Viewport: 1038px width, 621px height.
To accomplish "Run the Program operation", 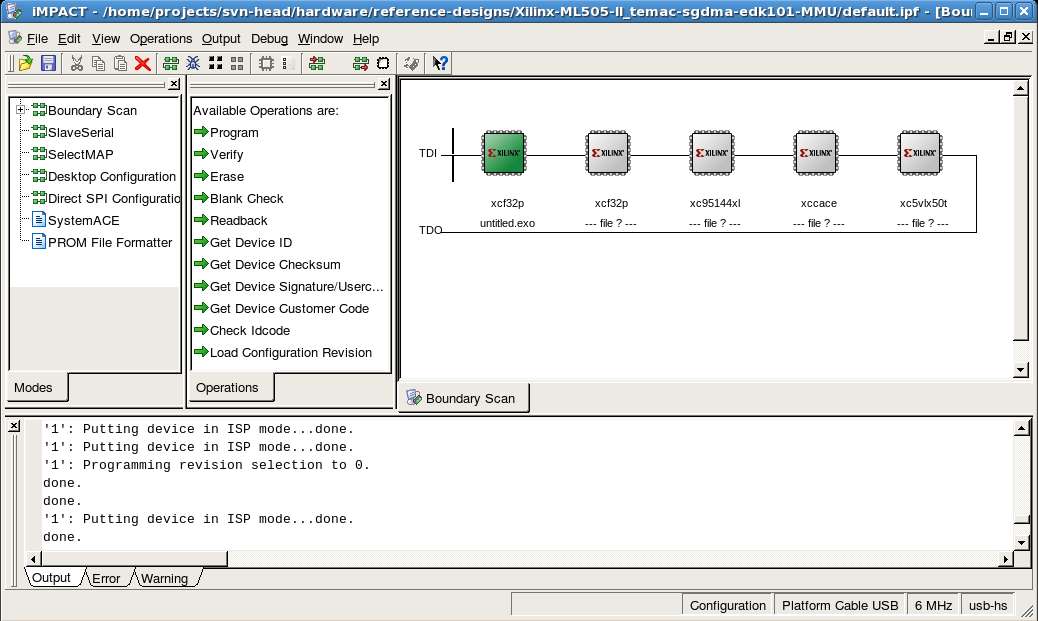I will tap(233, 132).
